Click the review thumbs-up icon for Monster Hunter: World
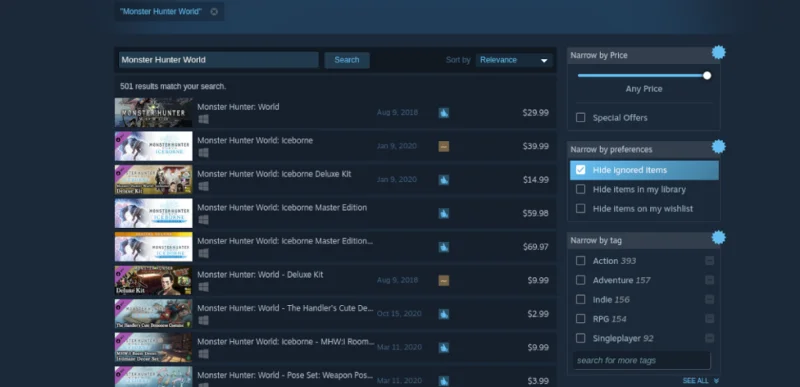 (444, 113)
